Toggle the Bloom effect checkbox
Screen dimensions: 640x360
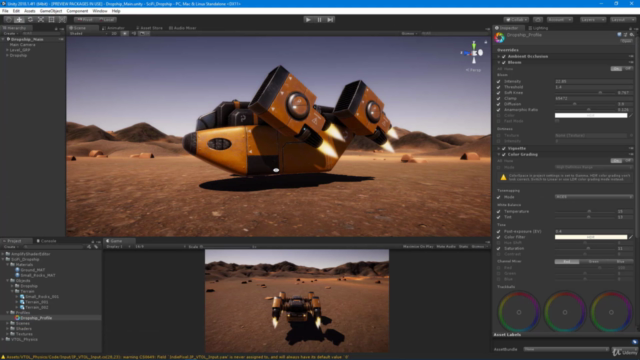click(x=504, y=63)
